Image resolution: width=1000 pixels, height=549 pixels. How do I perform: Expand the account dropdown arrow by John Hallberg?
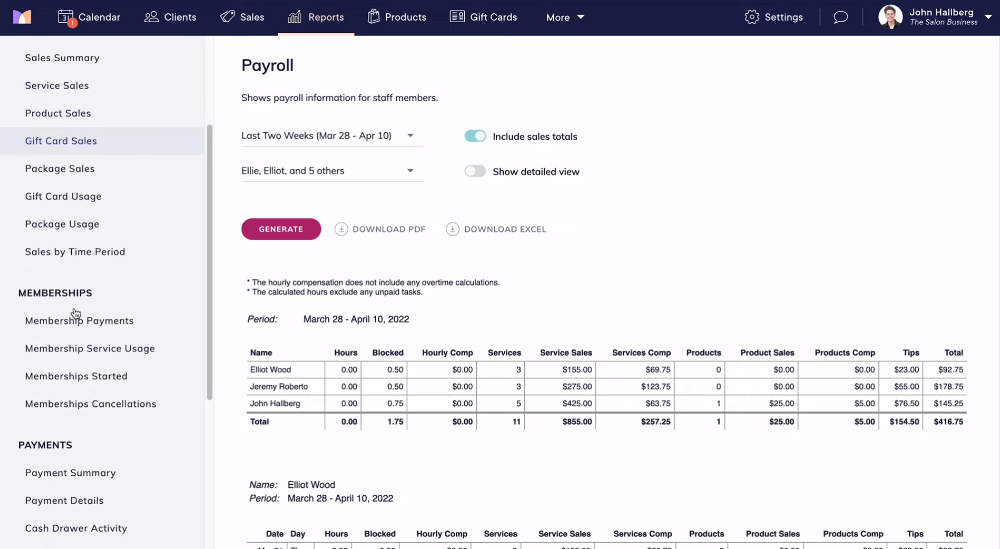click(x=988, y=17)
